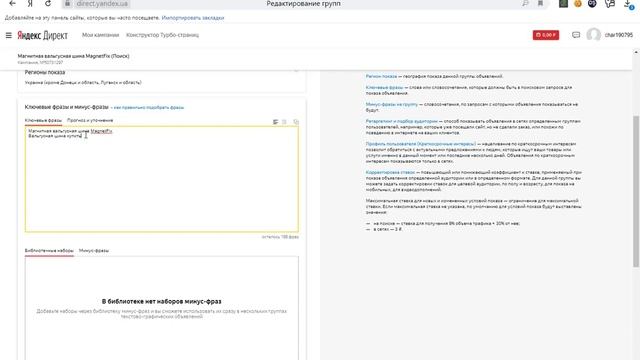Click the copy phrases icon above keyword field
640x360 pixels.
[x=296, y=122]
